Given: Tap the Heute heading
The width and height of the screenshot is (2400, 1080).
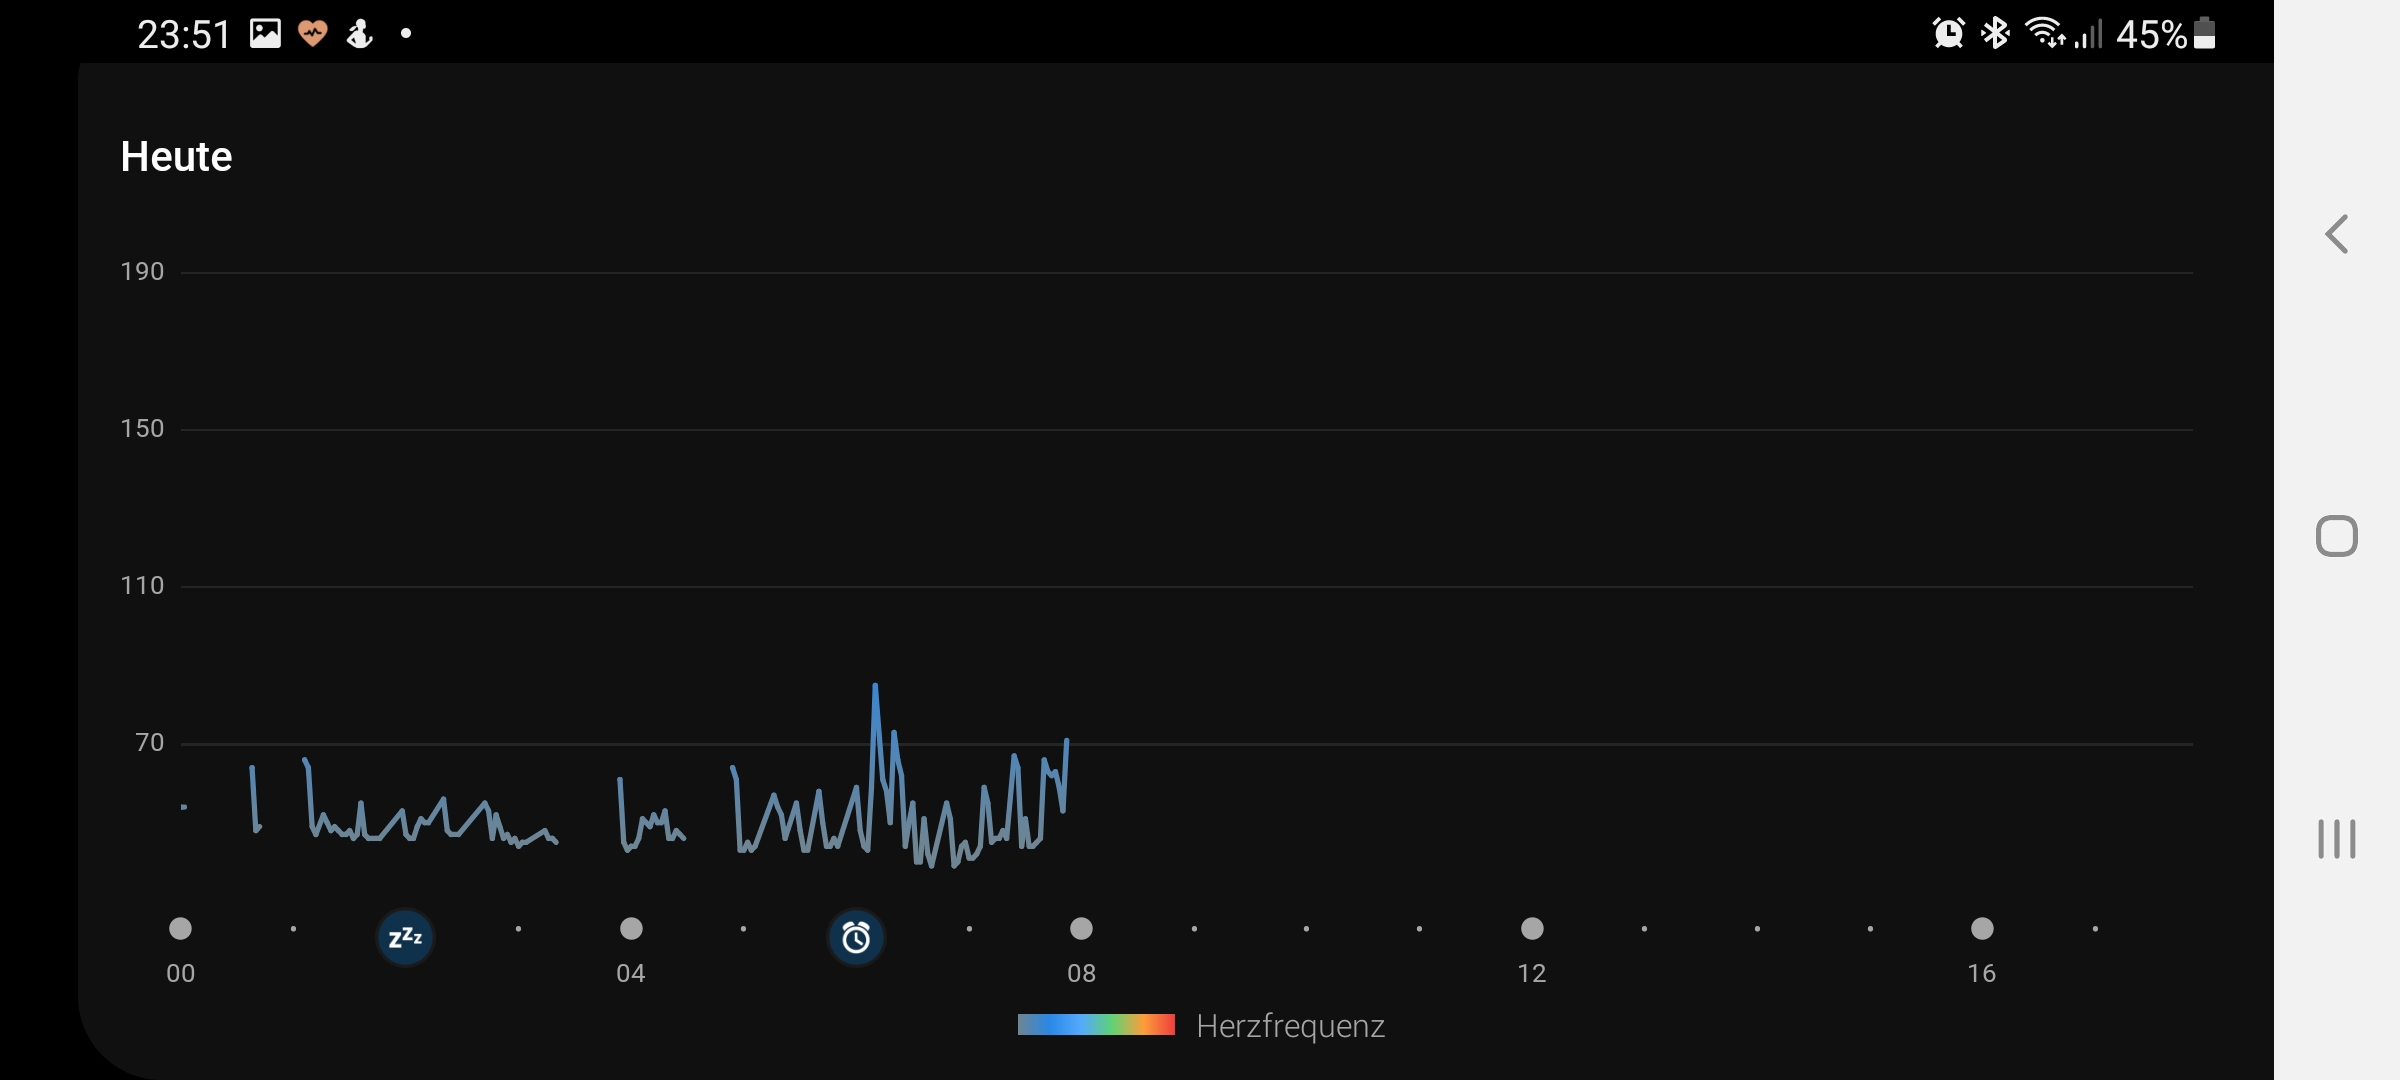Looking at the screenshot, I should [x=176, y=157].
